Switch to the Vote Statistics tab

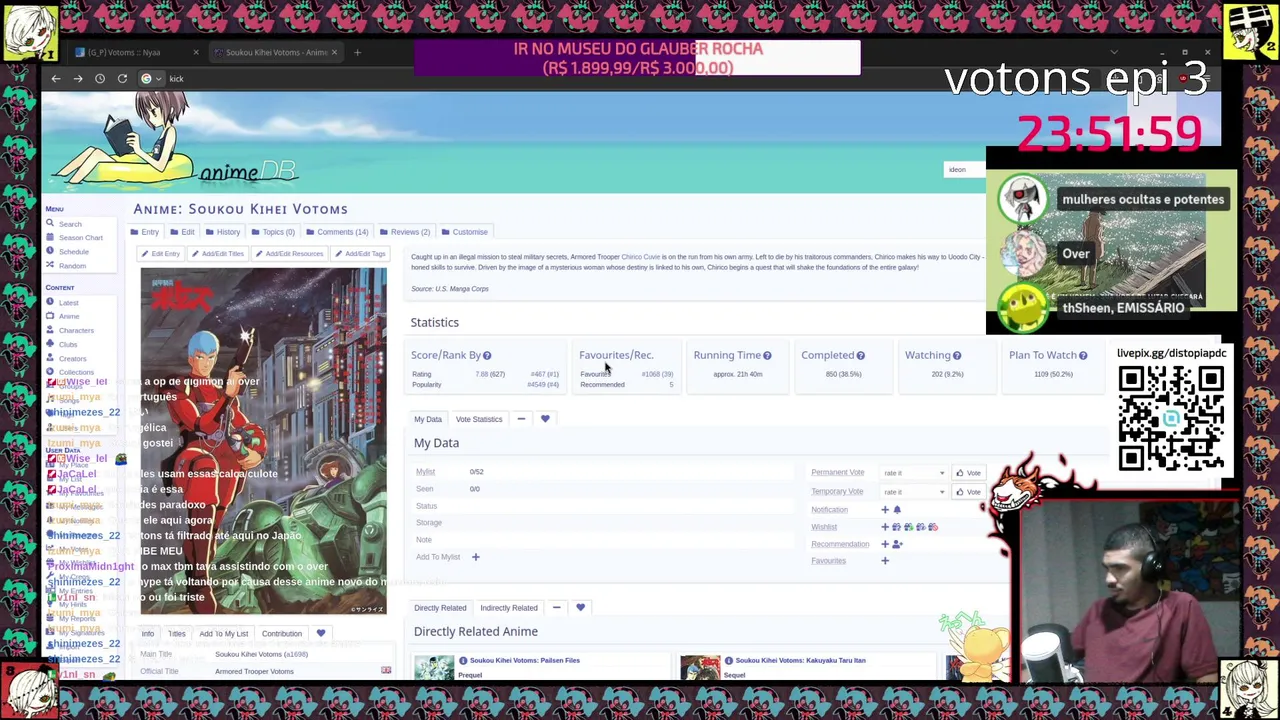[479, 419]
